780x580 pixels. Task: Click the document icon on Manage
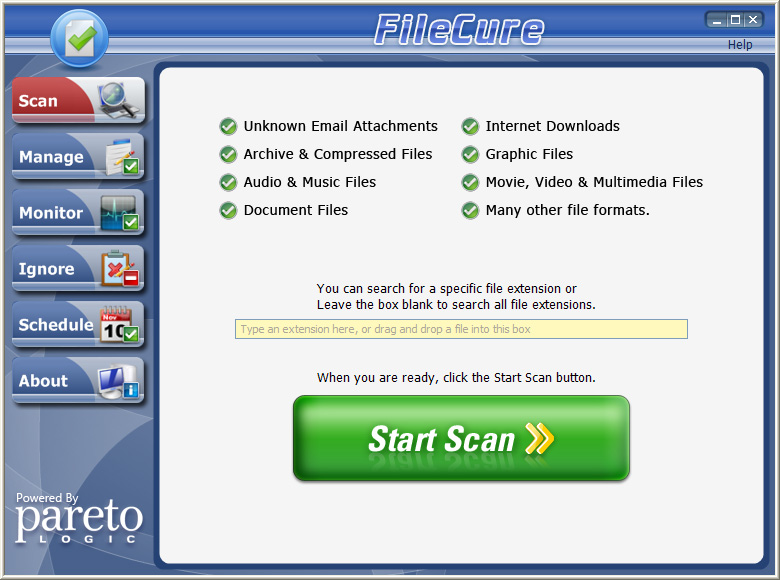[x=122, y=156]
